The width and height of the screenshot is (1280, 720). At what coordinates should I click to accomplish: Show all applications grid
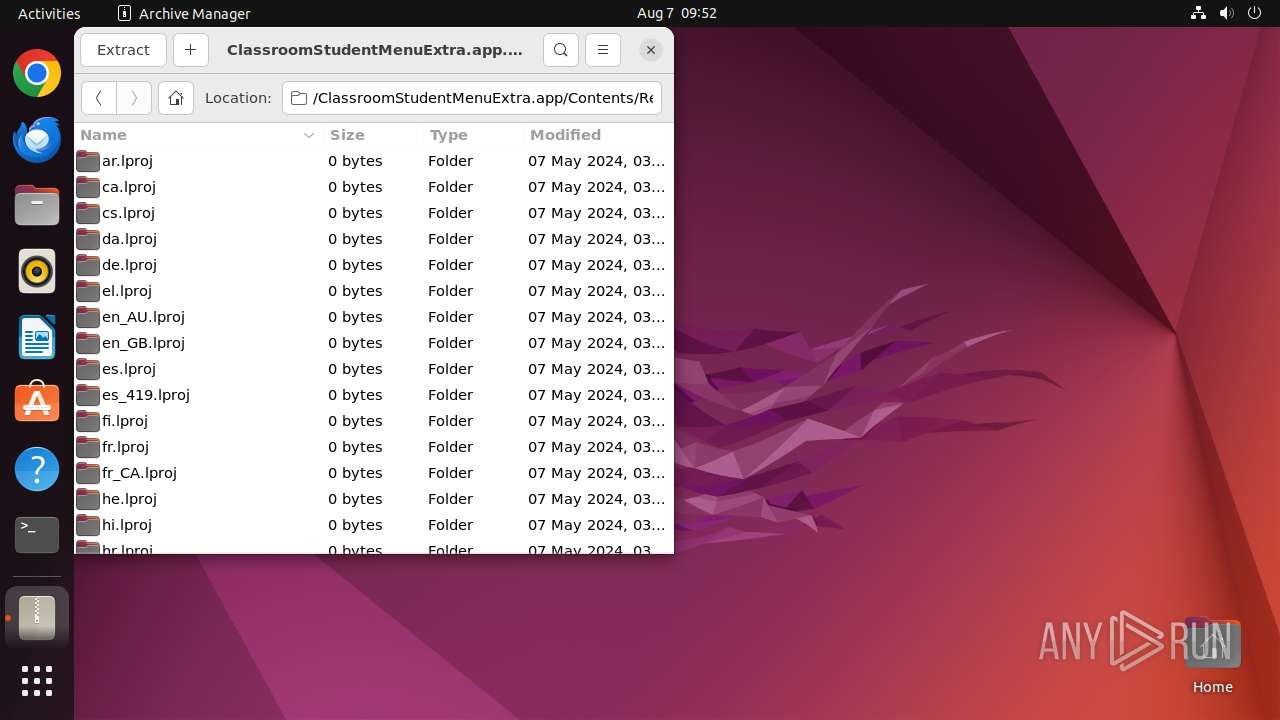tap(37, 681)
